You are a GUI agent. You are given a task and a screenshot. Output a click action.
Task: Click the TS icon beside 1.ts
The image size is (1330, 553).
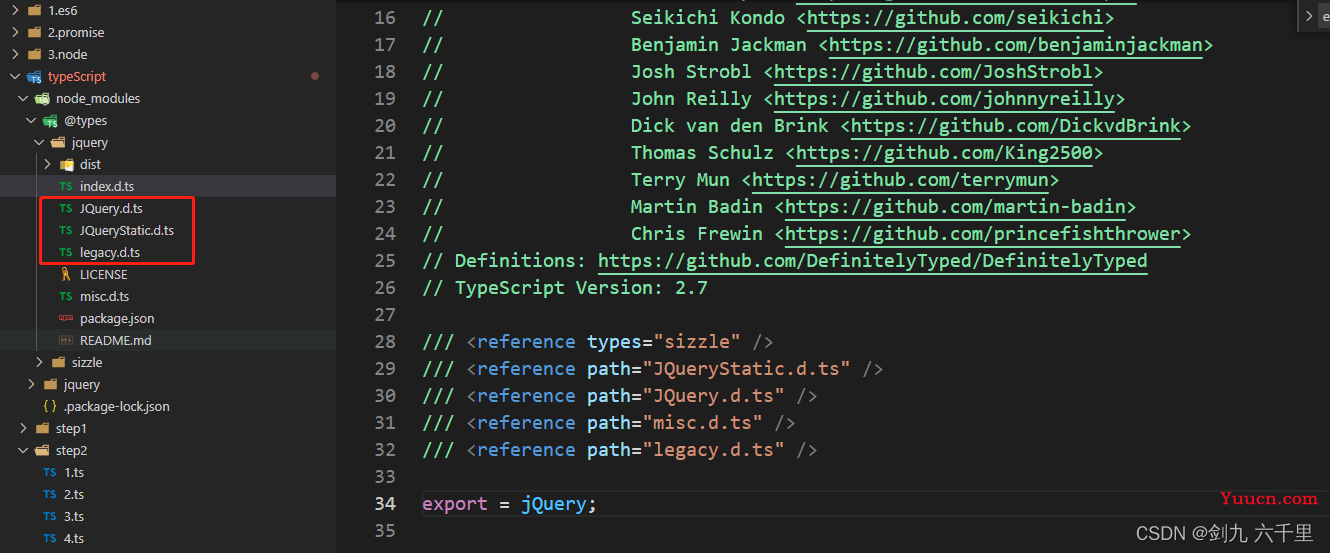(x=50, y=472)
